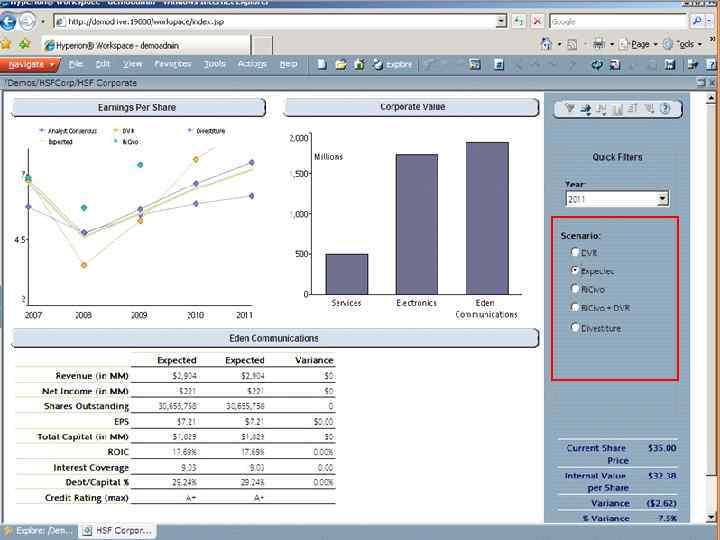Image resolution: width=720 pixels, height=540 pixels.
Task: Click the browser Back arrow button
Action: (7, 22)
